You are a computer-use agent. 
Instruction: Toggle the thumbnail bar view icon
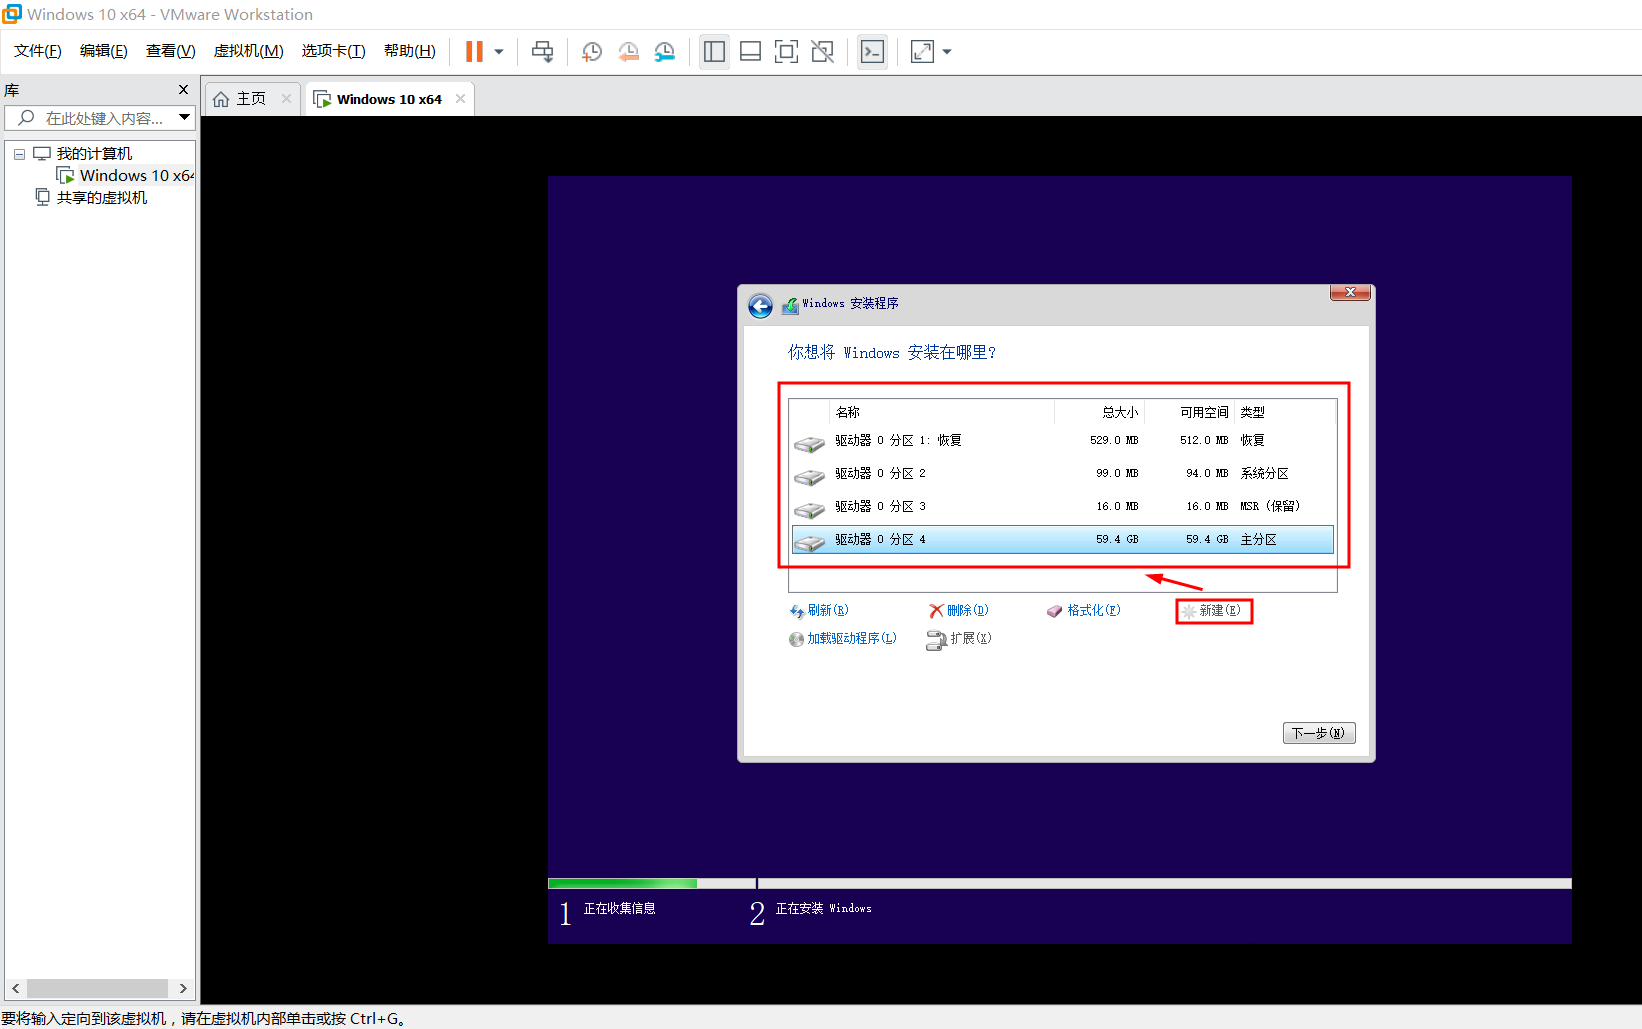pos(750,51)
